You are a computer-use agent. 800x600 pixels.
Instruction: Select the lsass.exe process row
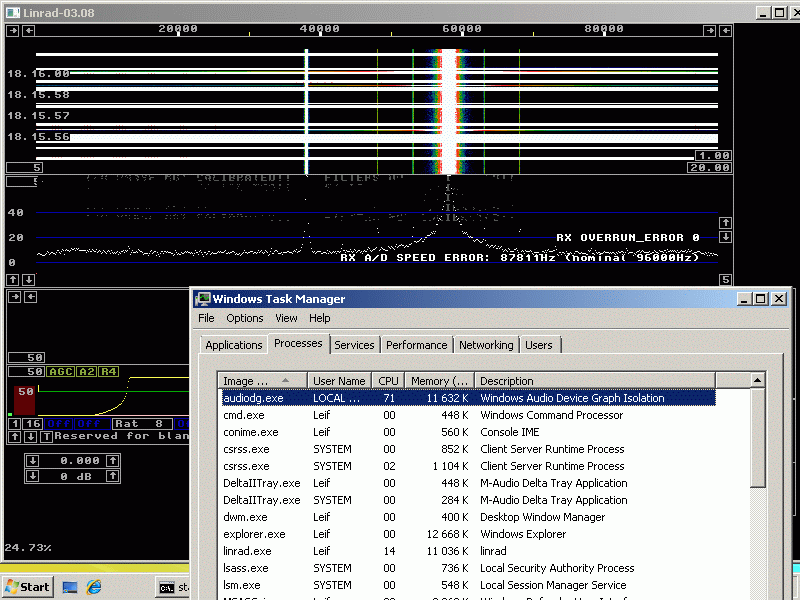coord(468,568)
